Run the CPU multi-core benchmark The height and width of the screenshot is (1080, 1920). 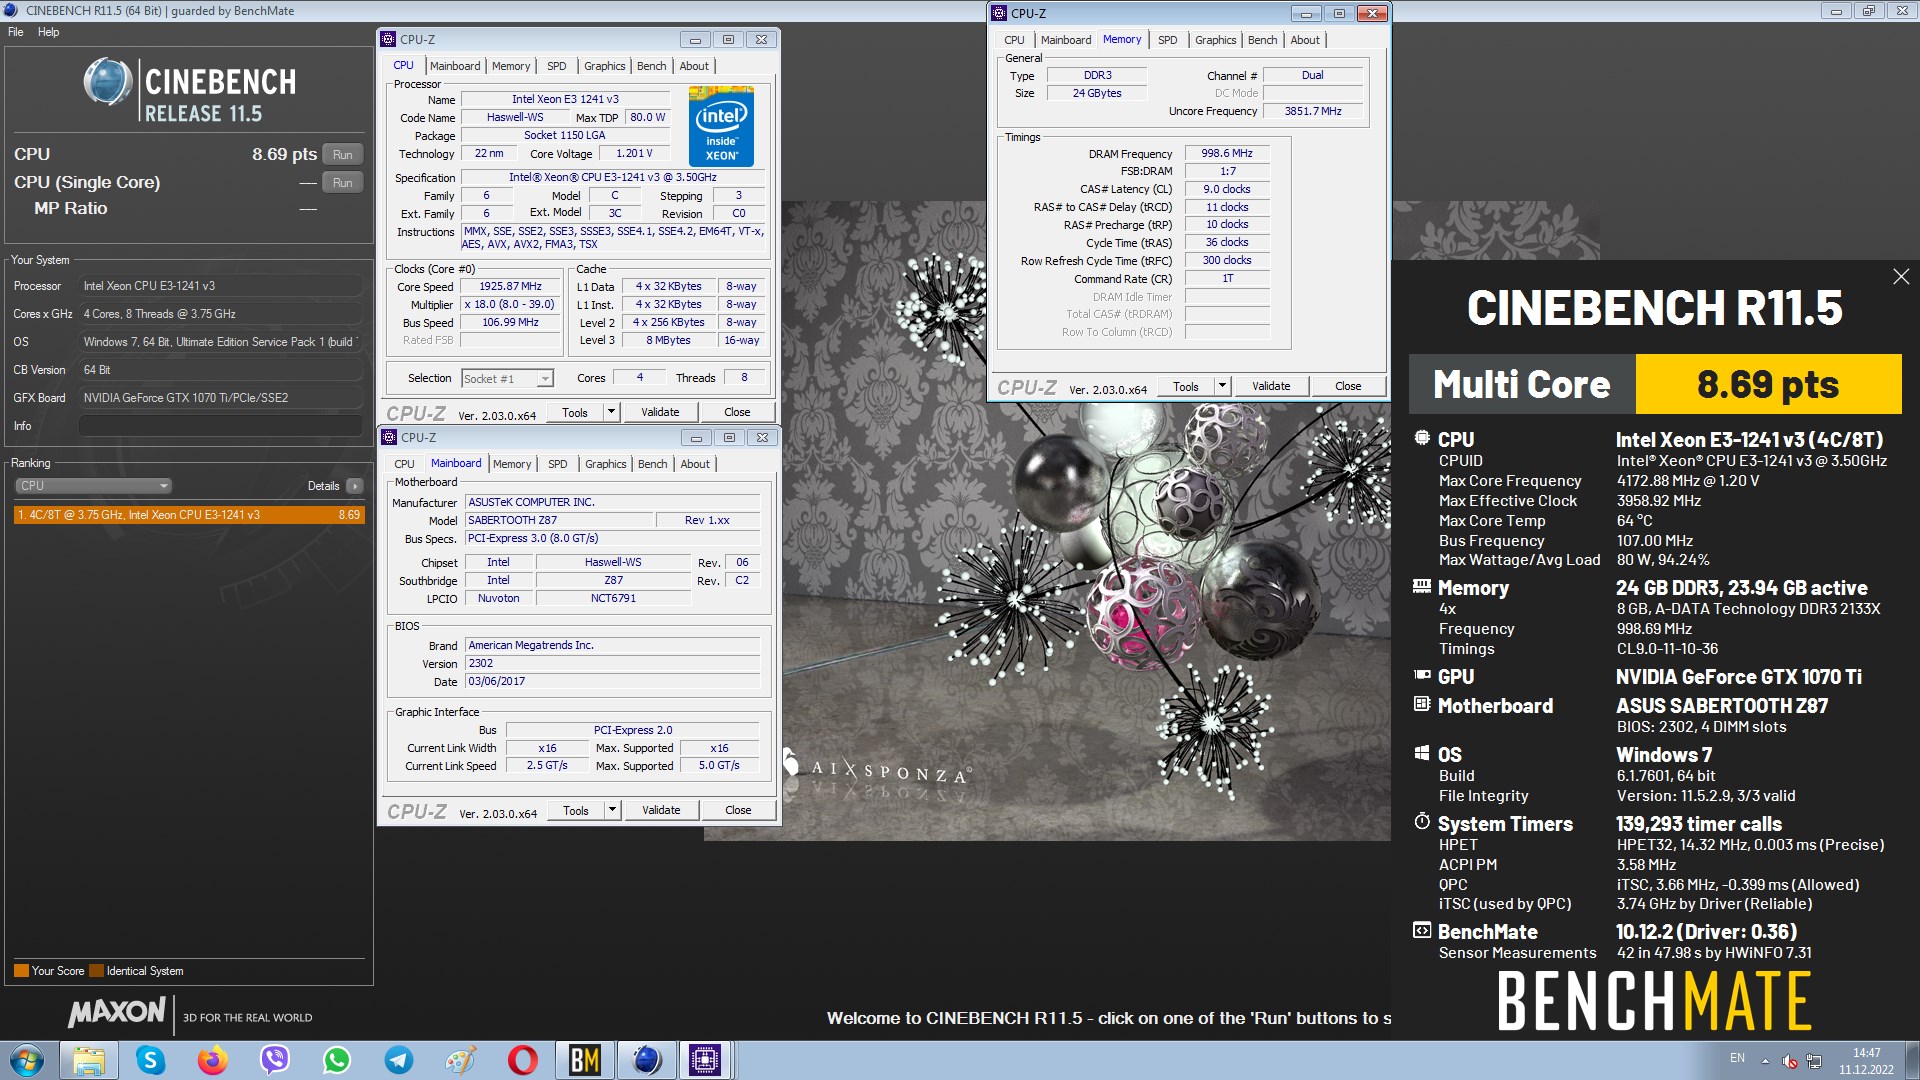pyautogui.click(x=343, y=155)
